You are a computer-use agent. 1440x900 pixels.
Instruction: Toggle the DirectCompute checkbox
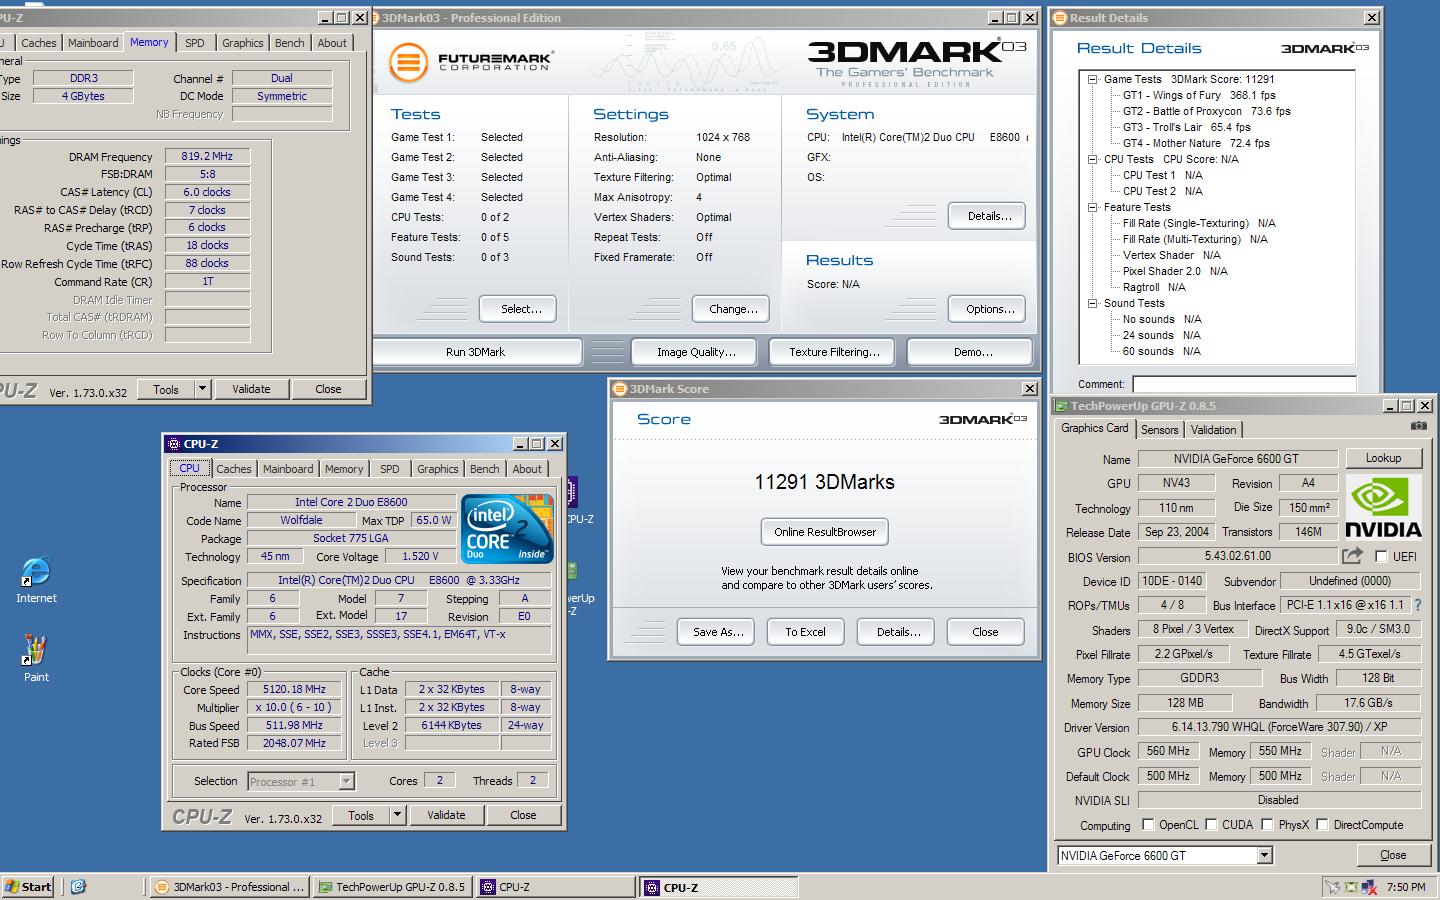tap(1322, 825)
